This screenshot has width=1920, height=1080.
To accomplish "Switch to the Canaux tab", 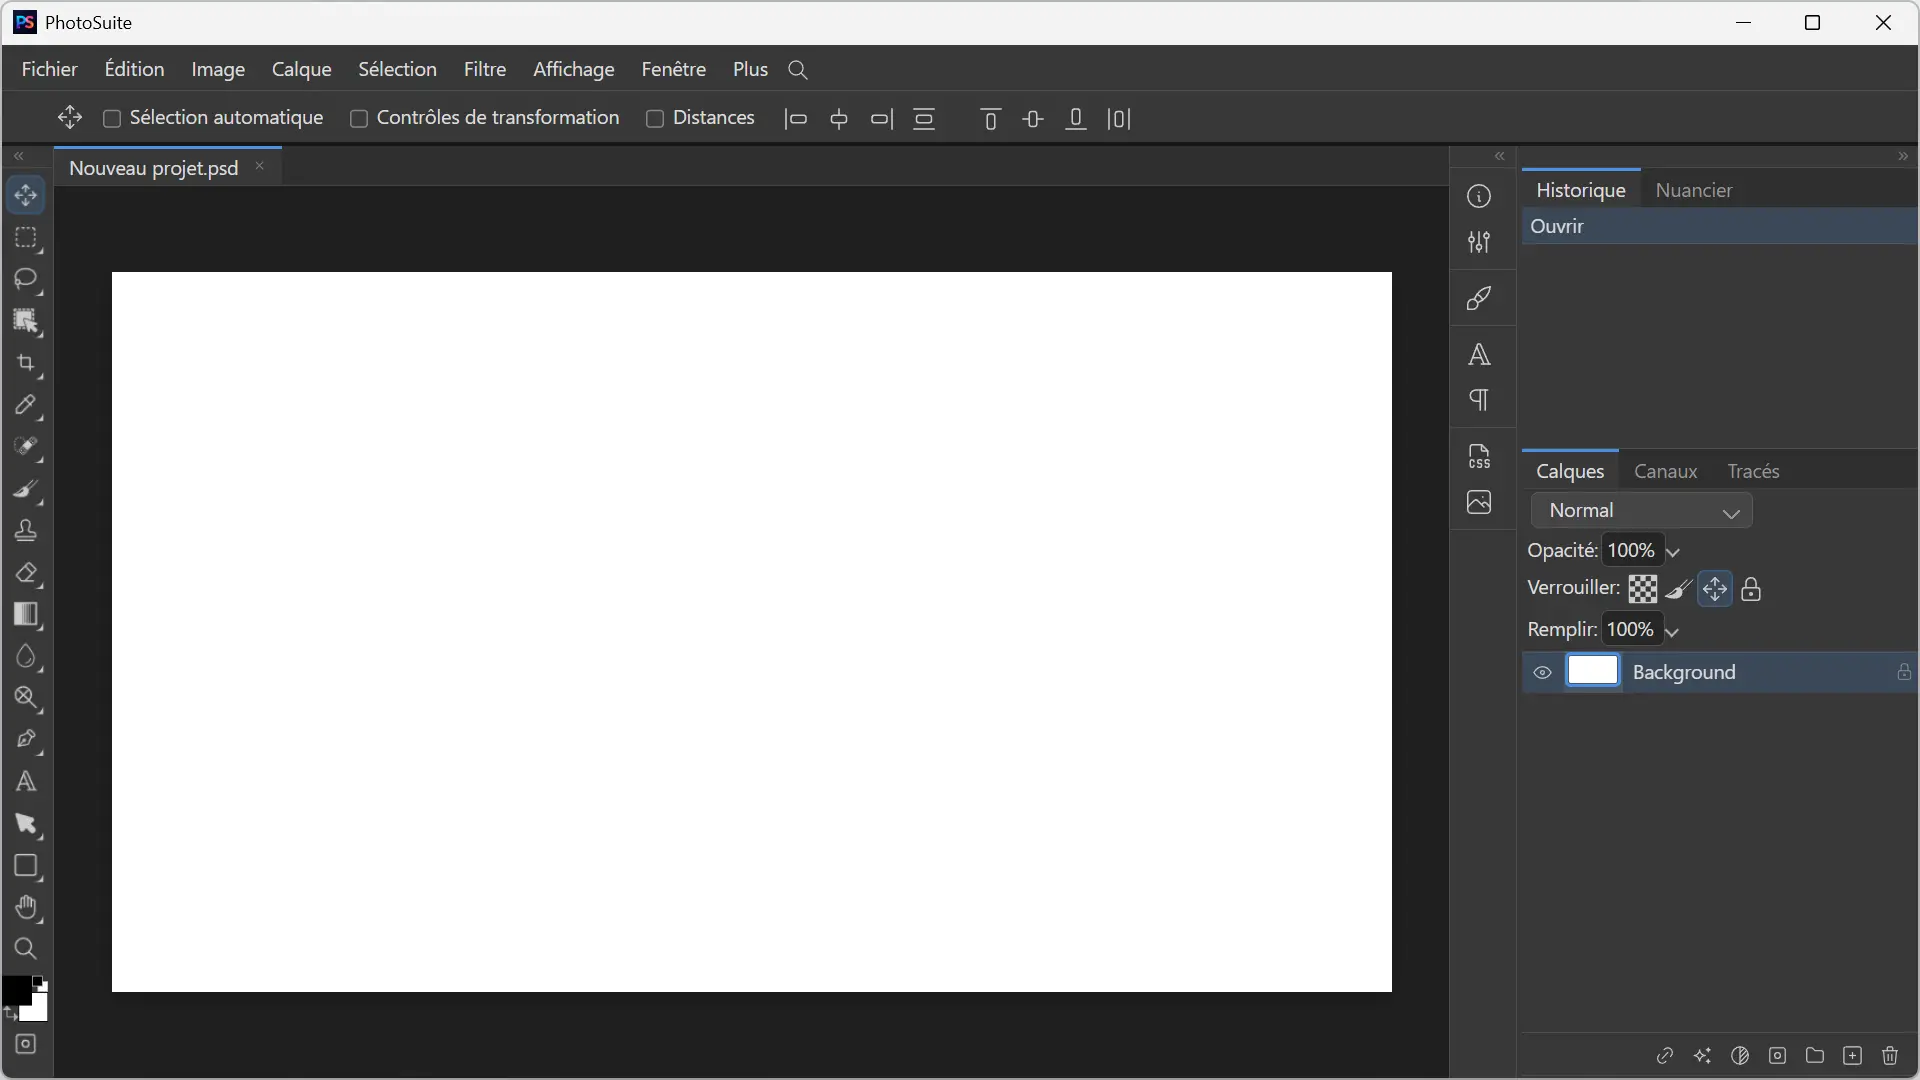I will (x=1666, y=471).
